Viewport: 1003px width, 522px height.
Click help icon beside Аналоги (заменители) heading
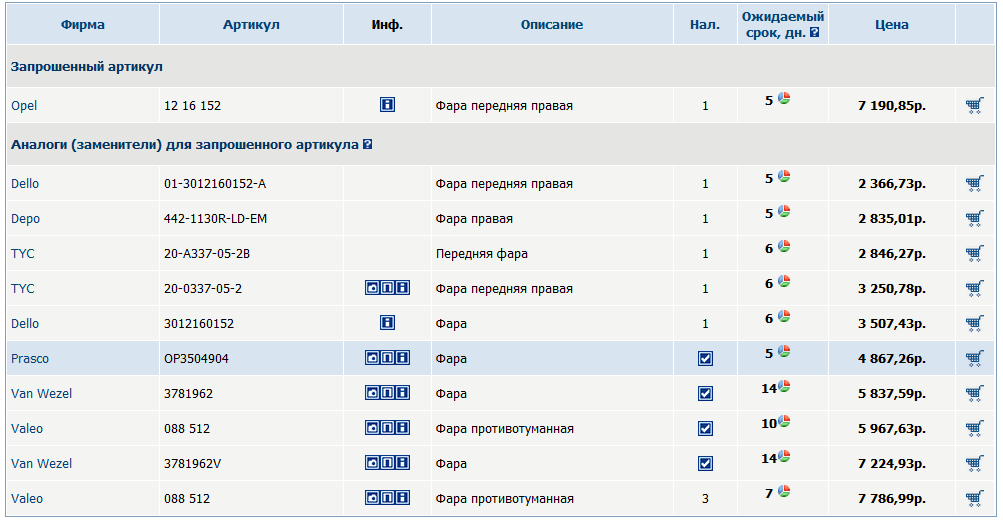[x=367, y=145]
